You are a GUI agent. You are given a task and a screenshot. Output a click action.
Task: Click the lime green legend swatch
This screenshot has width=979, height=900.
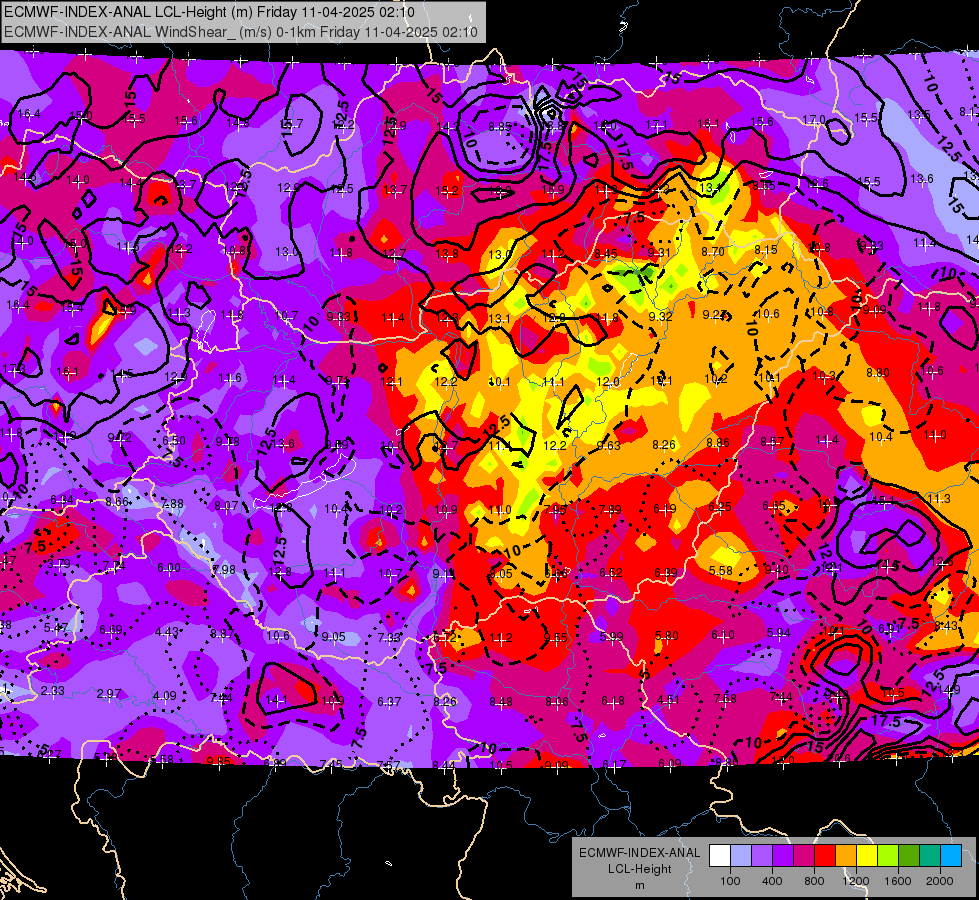click(888, 856)
